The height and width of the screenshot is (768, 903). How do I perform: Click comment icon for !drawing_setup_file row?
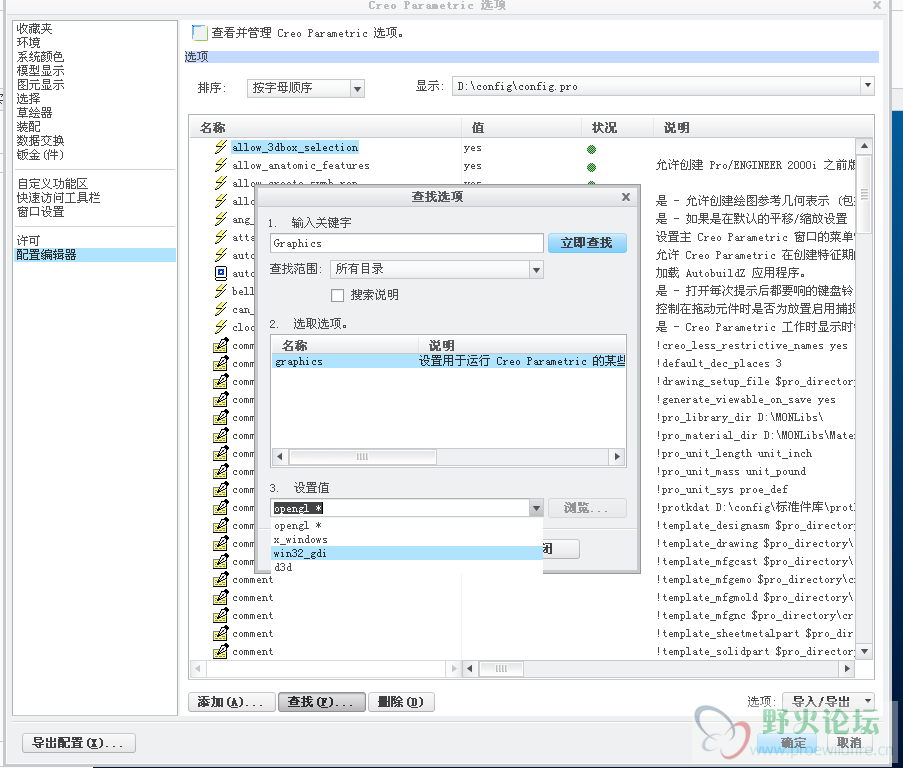(221, 381)
